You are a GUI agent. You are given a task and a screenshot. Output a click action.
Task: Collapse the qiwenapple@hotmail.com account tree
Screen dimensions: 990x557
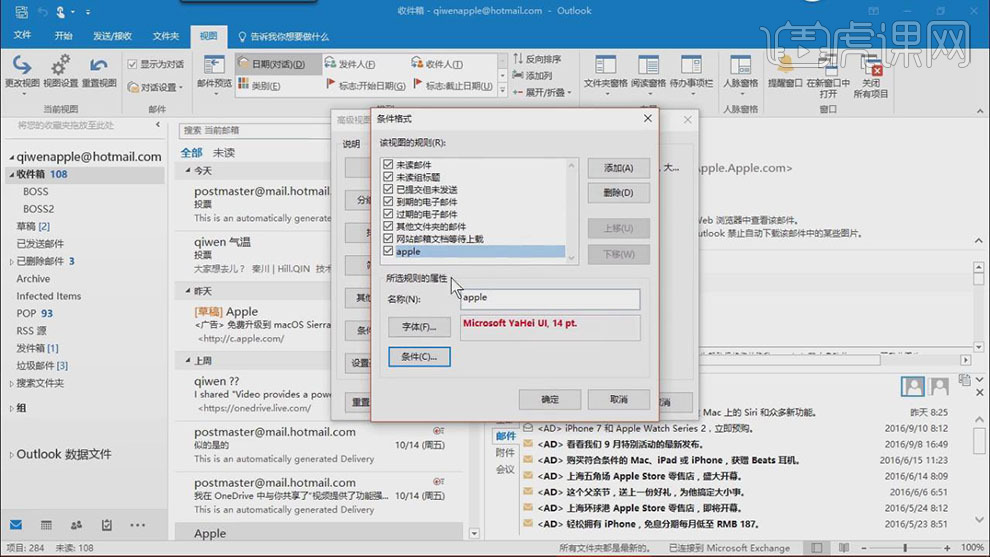[11, 157]
